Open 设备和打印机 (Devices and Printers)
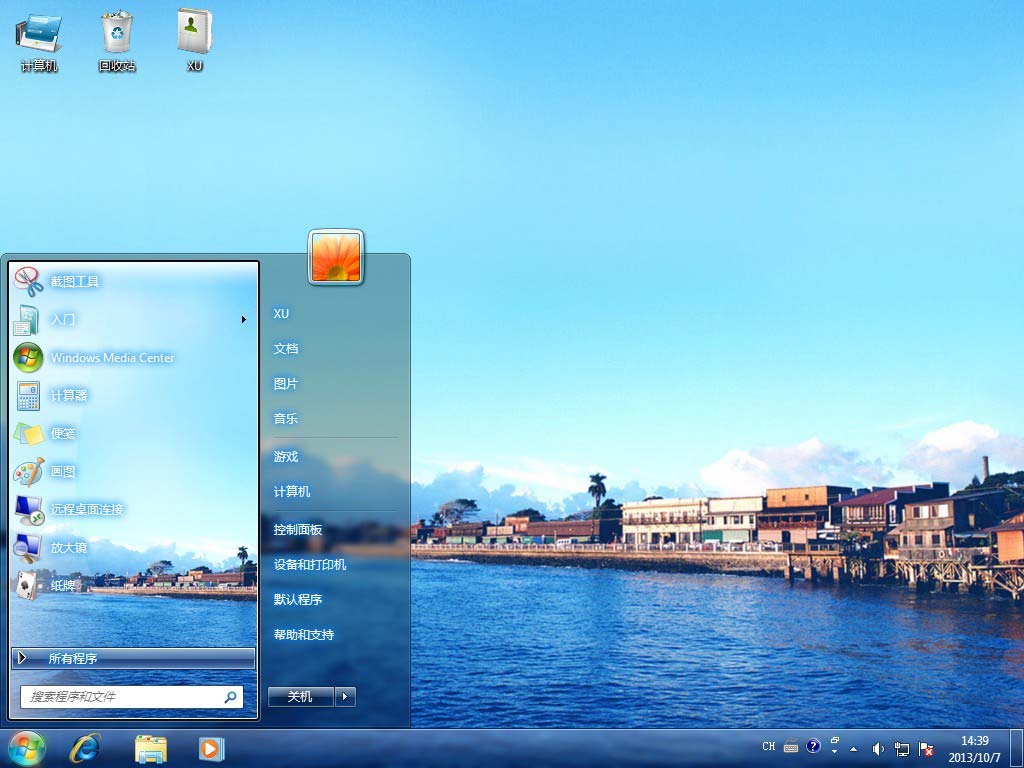This screenshot has height=768, width=1024. point(310,565)
